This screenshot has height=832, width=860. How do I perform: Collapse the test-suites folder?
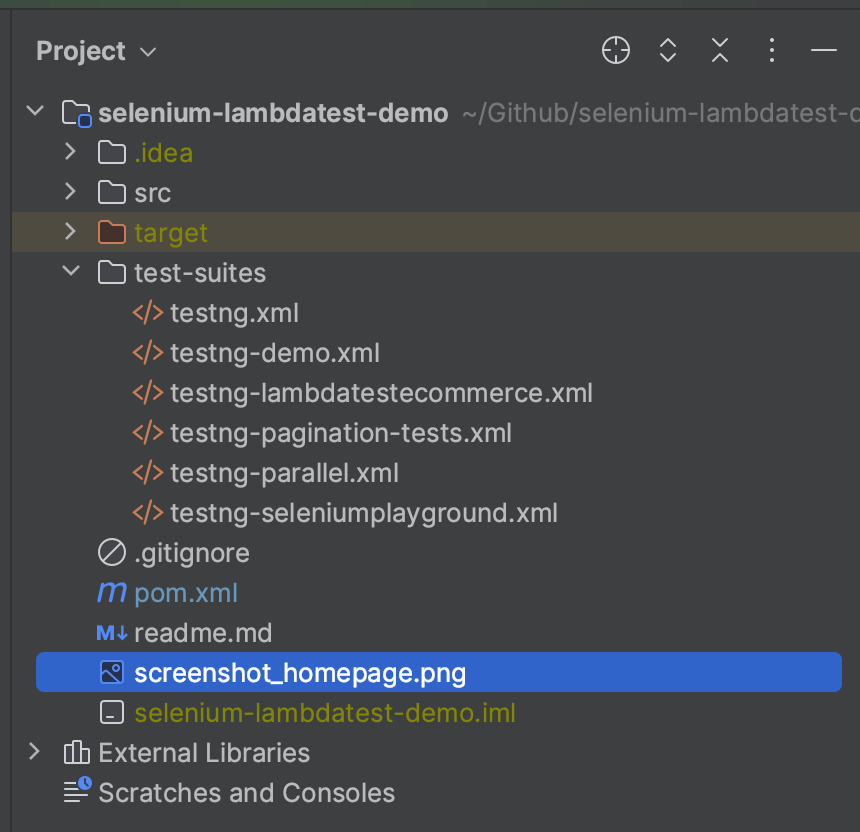(68, 272)
